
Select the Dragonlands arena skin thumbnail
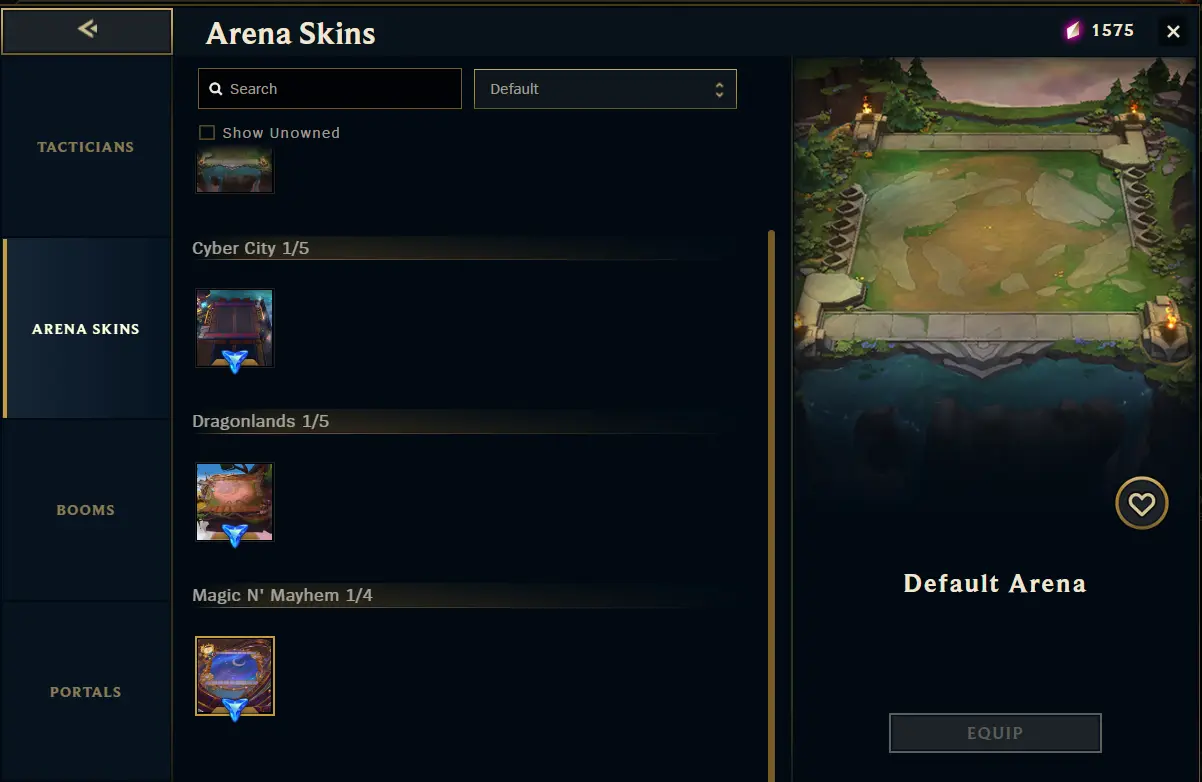click(x=235, y=502)
